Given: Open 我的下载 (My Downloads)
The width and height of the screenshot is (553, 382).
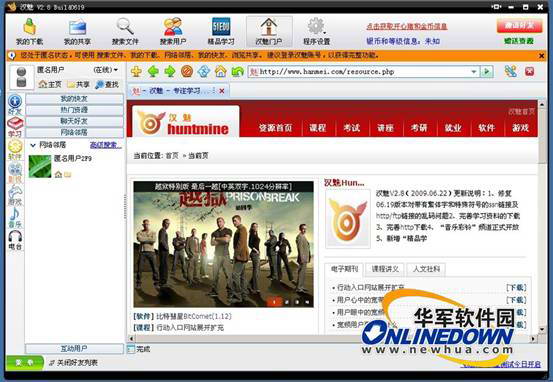Looking at the screenshot, I should pos(30,32).
